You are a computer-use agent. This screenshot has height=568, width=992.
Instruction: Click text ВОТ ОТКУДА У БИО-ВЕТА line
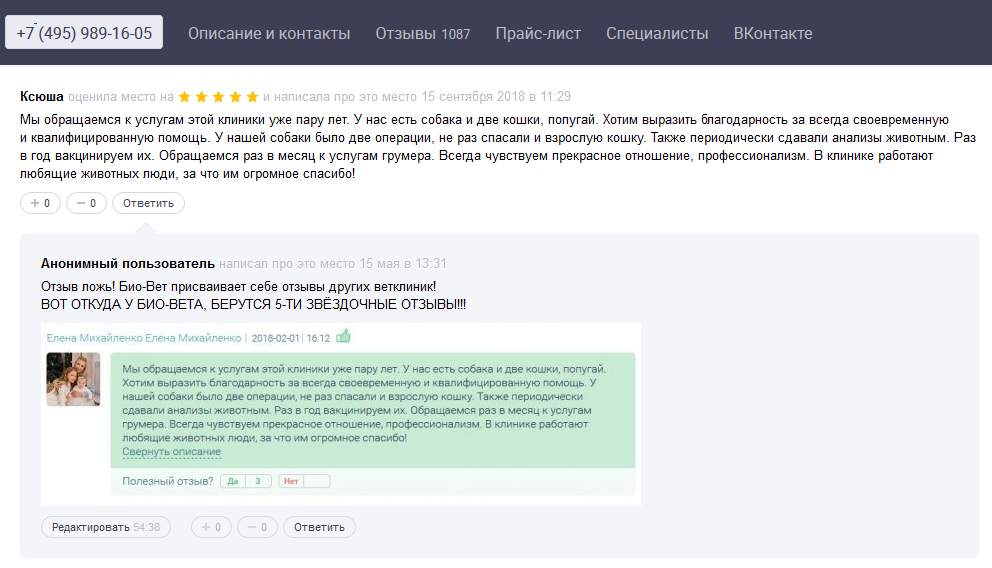pyautogui.click(x=253, y=304)
